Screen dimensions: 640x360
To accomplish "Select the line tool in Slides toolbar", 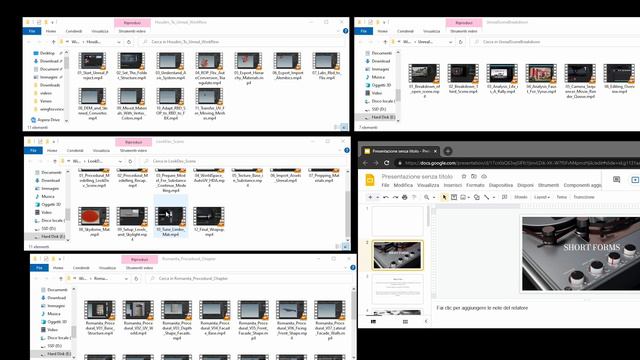I will point(487,197).
